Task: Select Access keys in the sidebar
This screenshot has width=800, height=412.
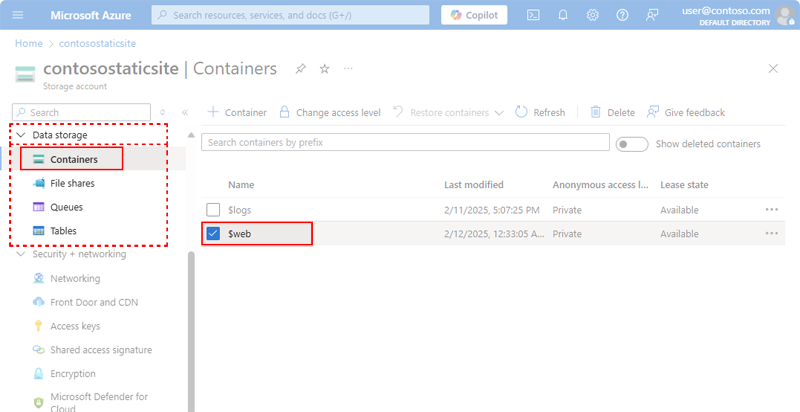Action: pos(74,326)
